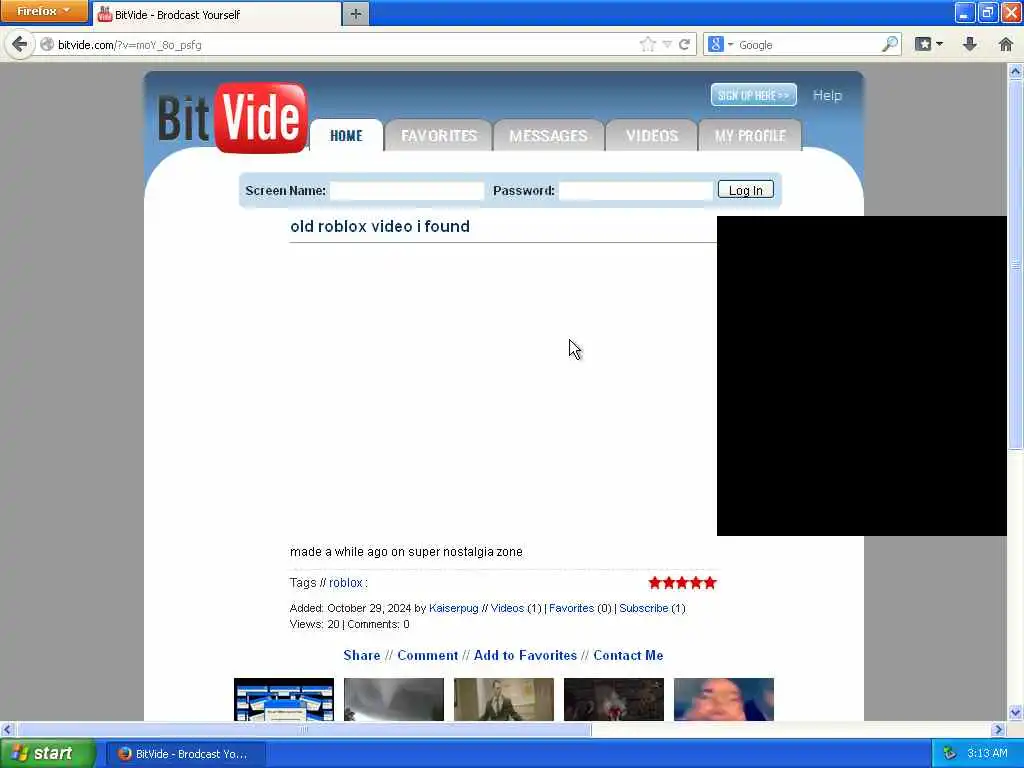Go to the browser home page icon
Screen dimensions: 1024x768
1006,44
